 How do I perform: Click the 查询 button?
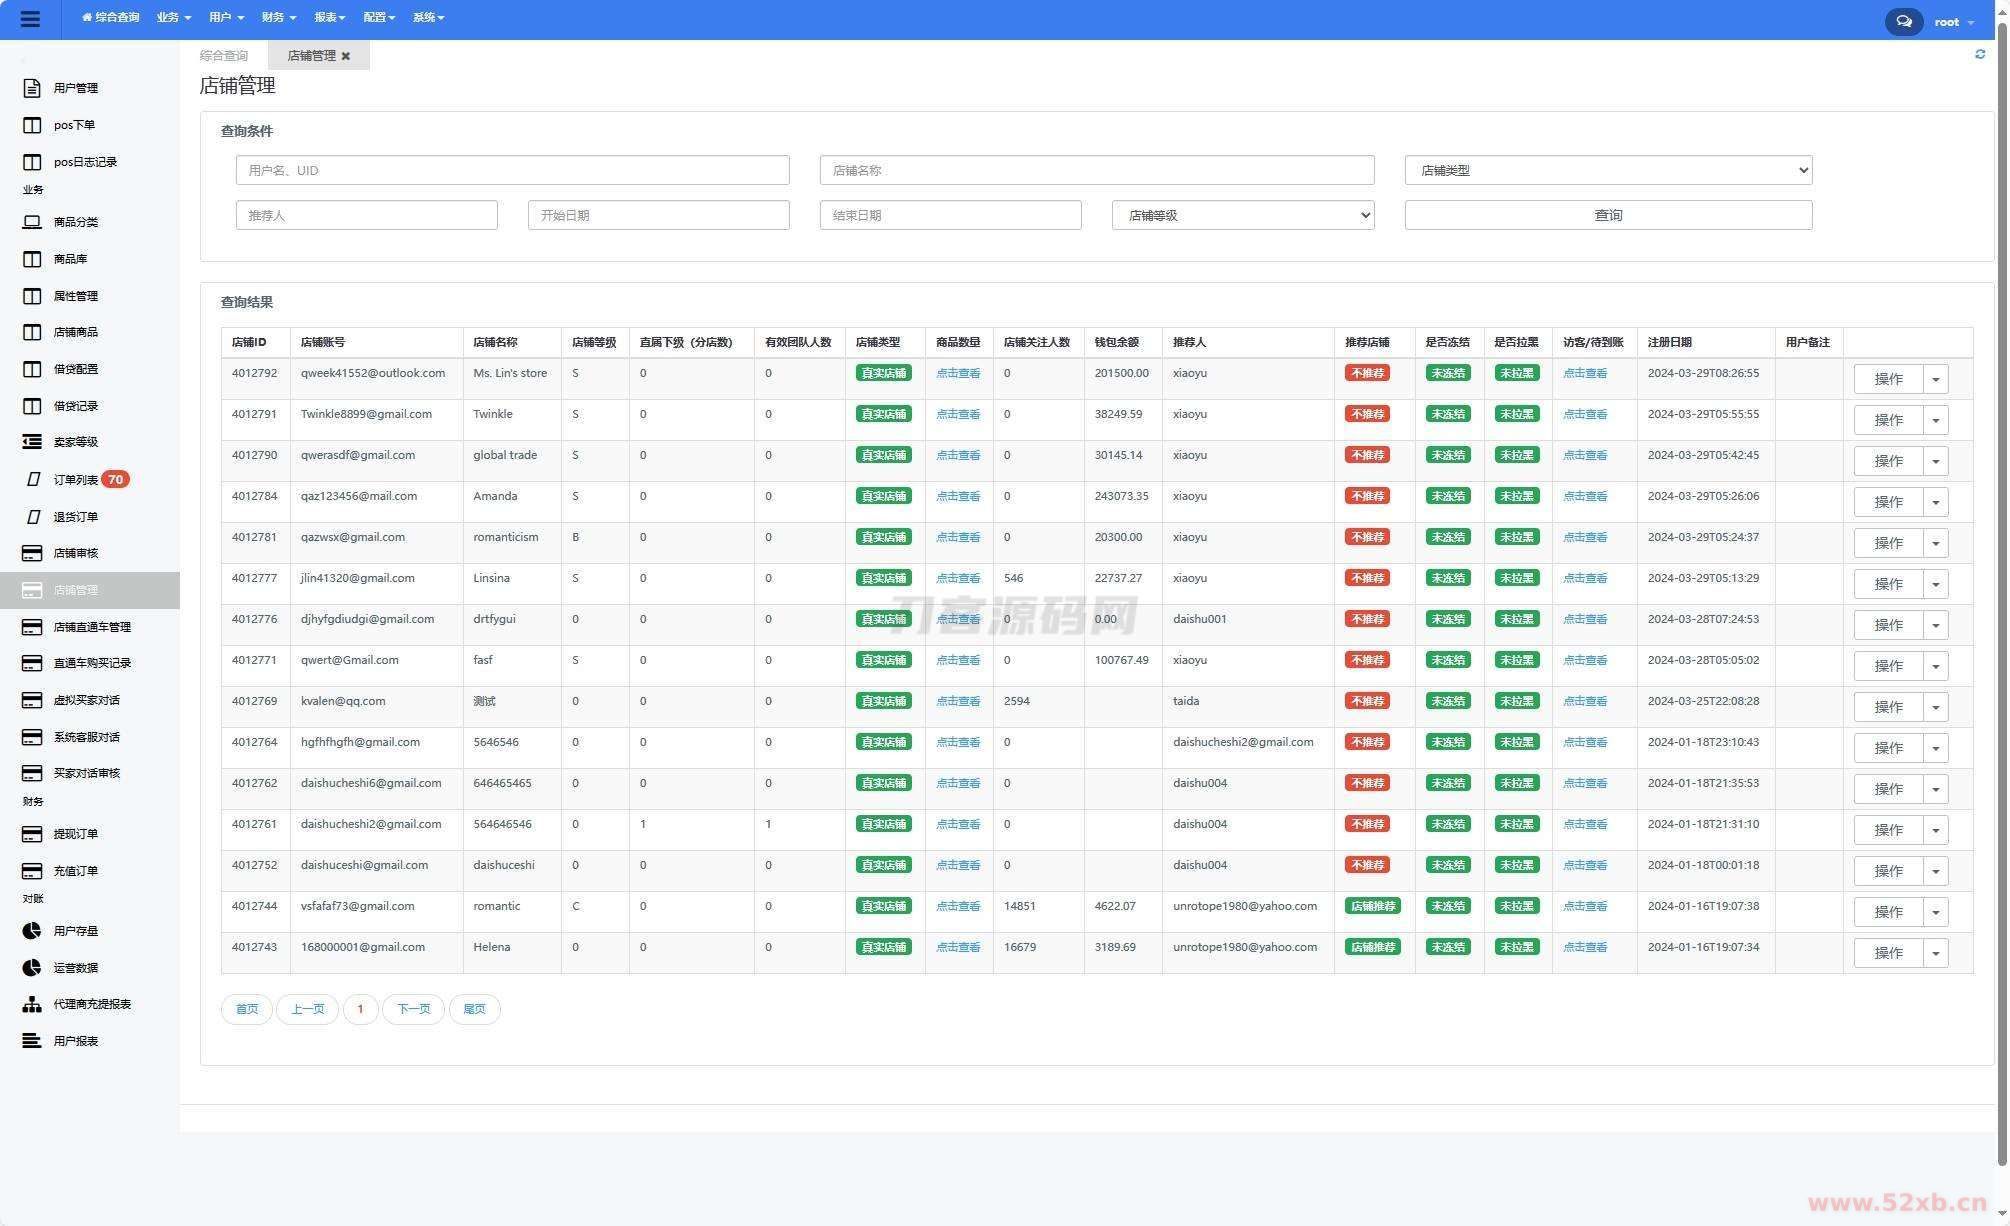(1607, 215)
